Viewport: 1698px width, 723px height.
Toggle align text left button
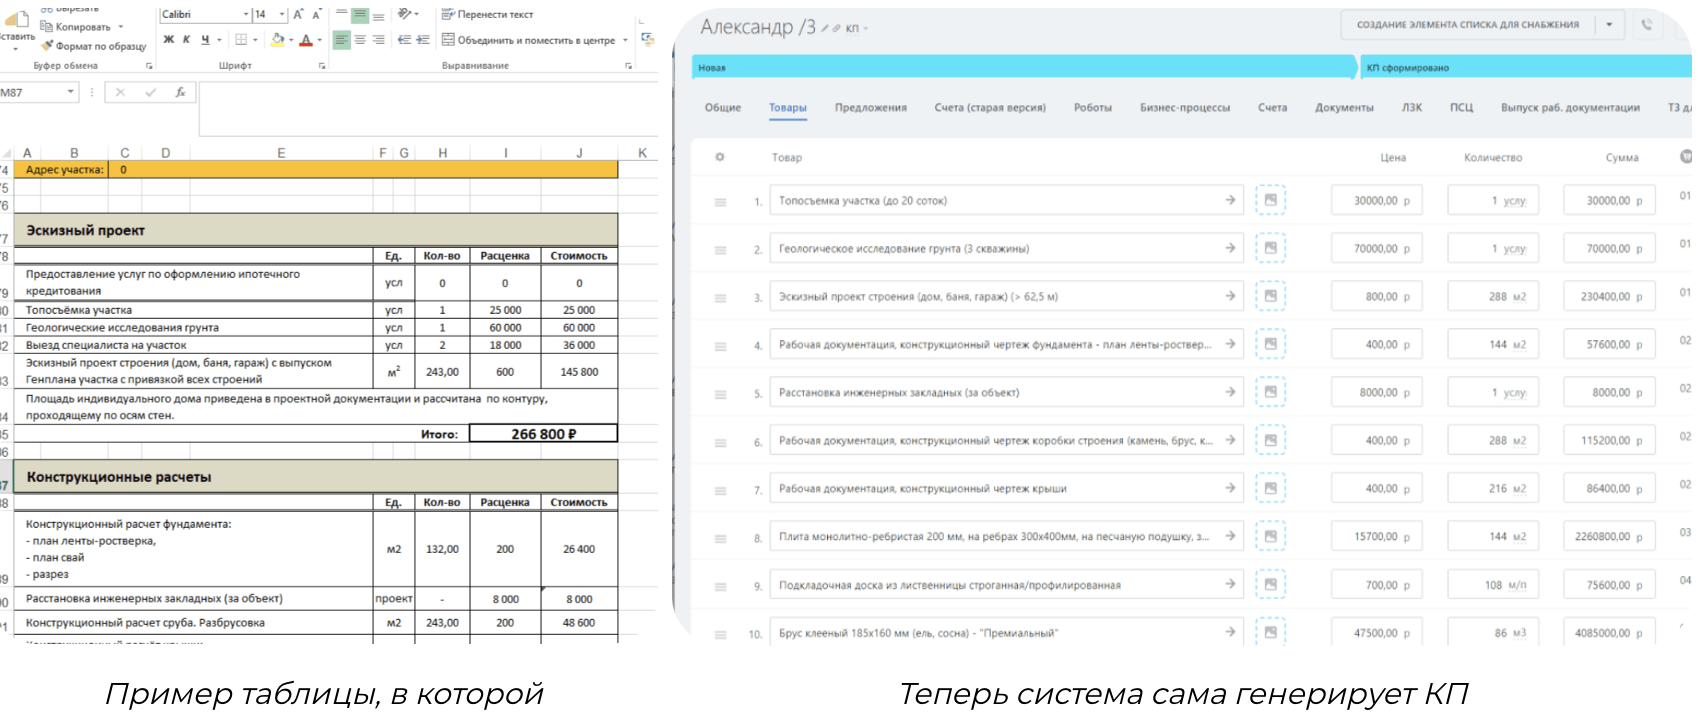point(341,40)
